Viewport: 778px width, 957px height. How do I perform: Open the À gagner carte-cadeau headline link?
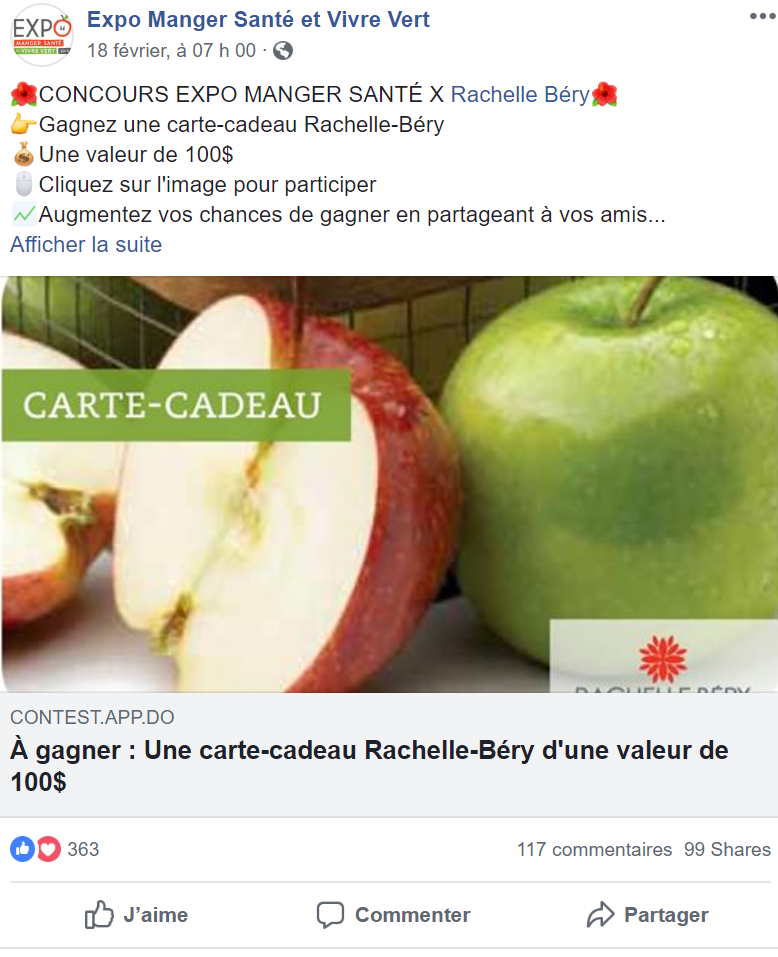pos(369,766)
